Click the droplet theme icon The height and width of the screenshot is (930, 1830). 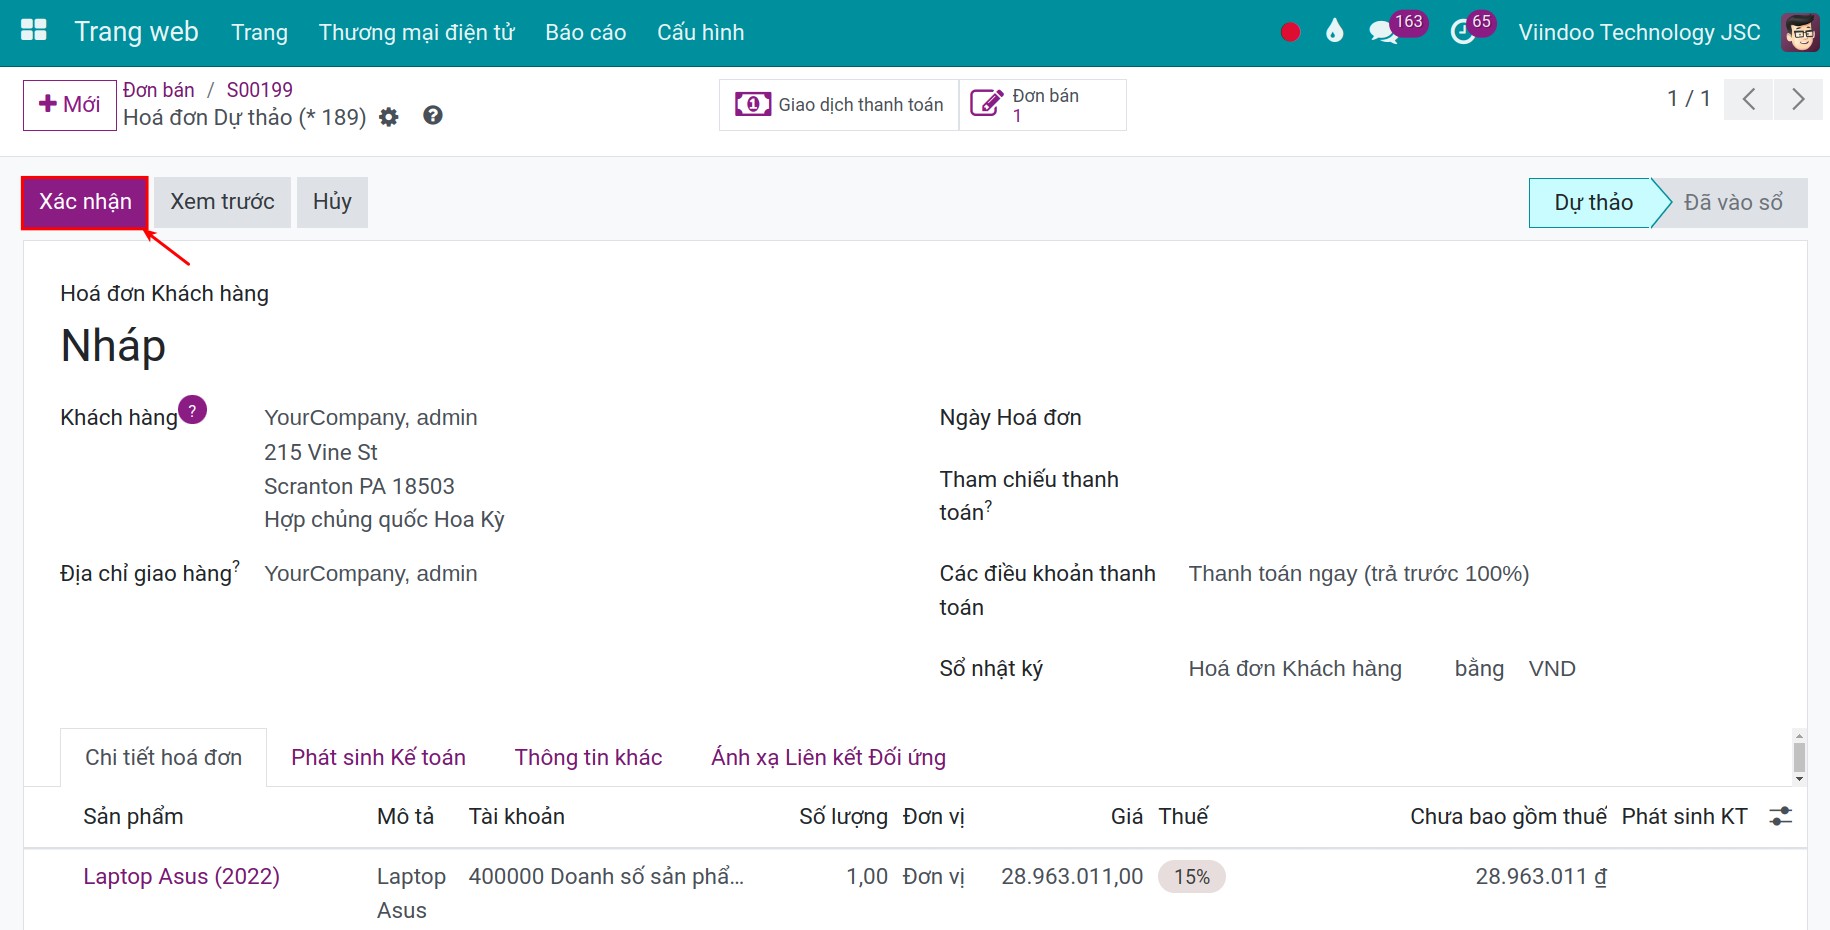pyautogui.click(x=1334, y=32)
